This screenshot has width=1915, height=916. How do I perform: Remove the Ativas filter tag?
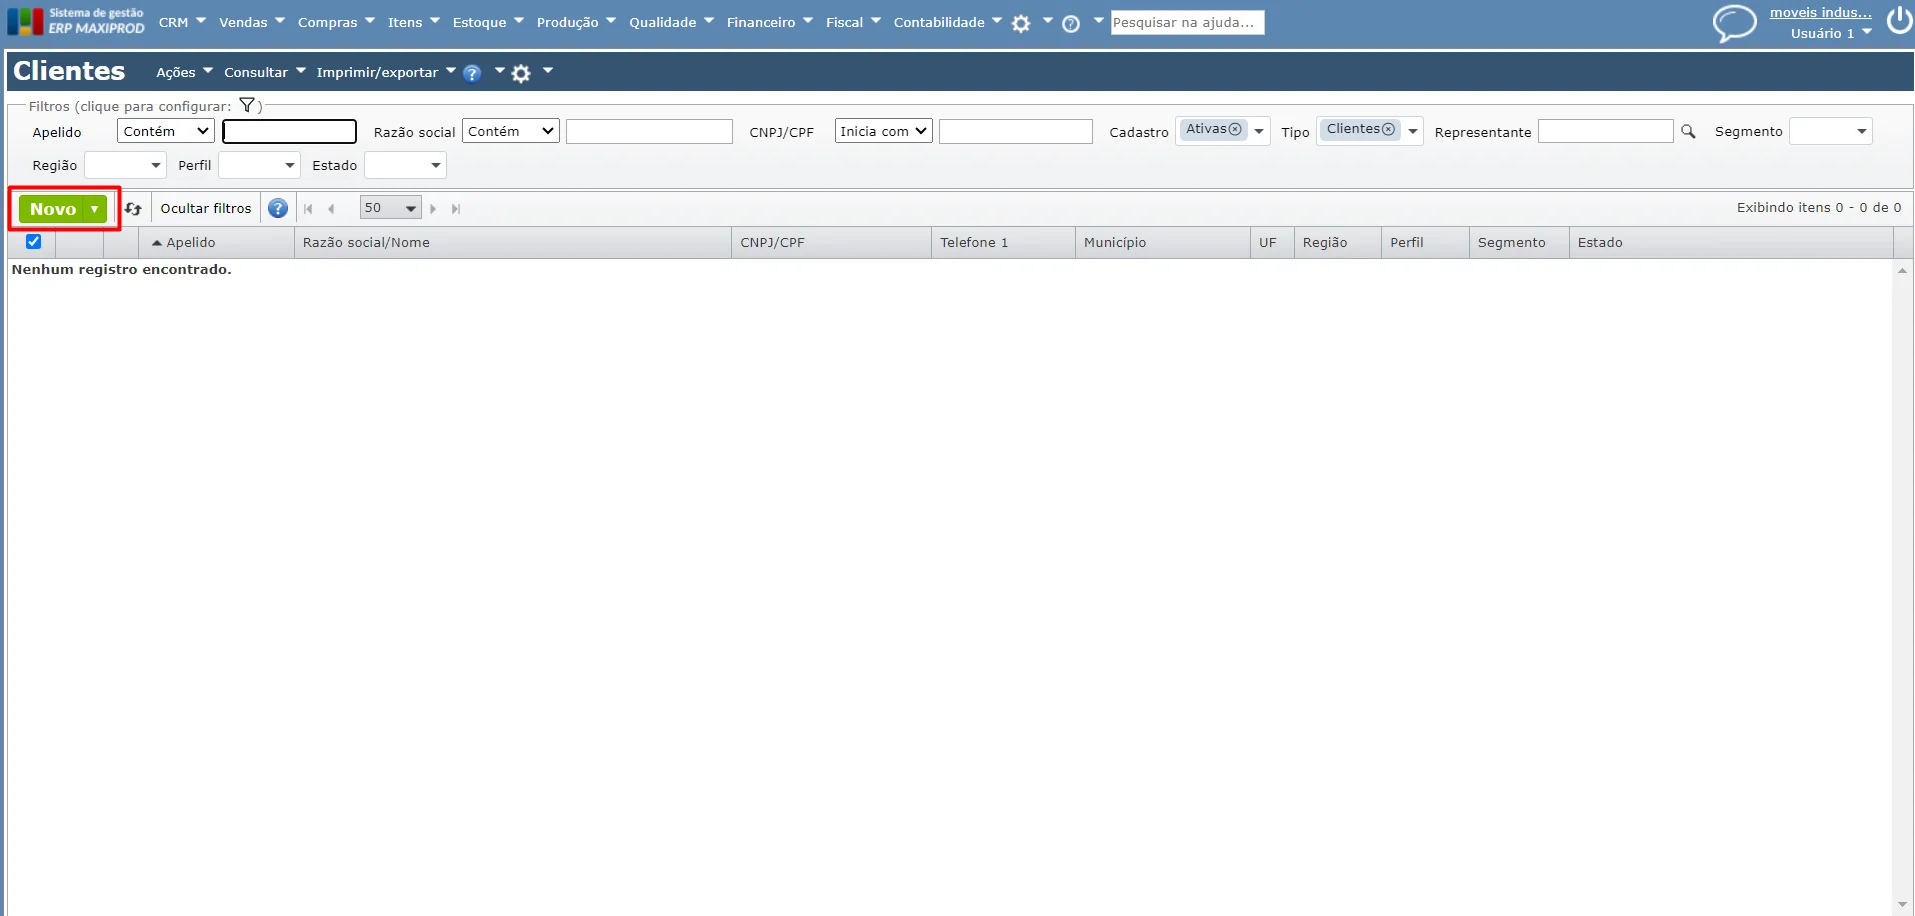click(1235, 129)
